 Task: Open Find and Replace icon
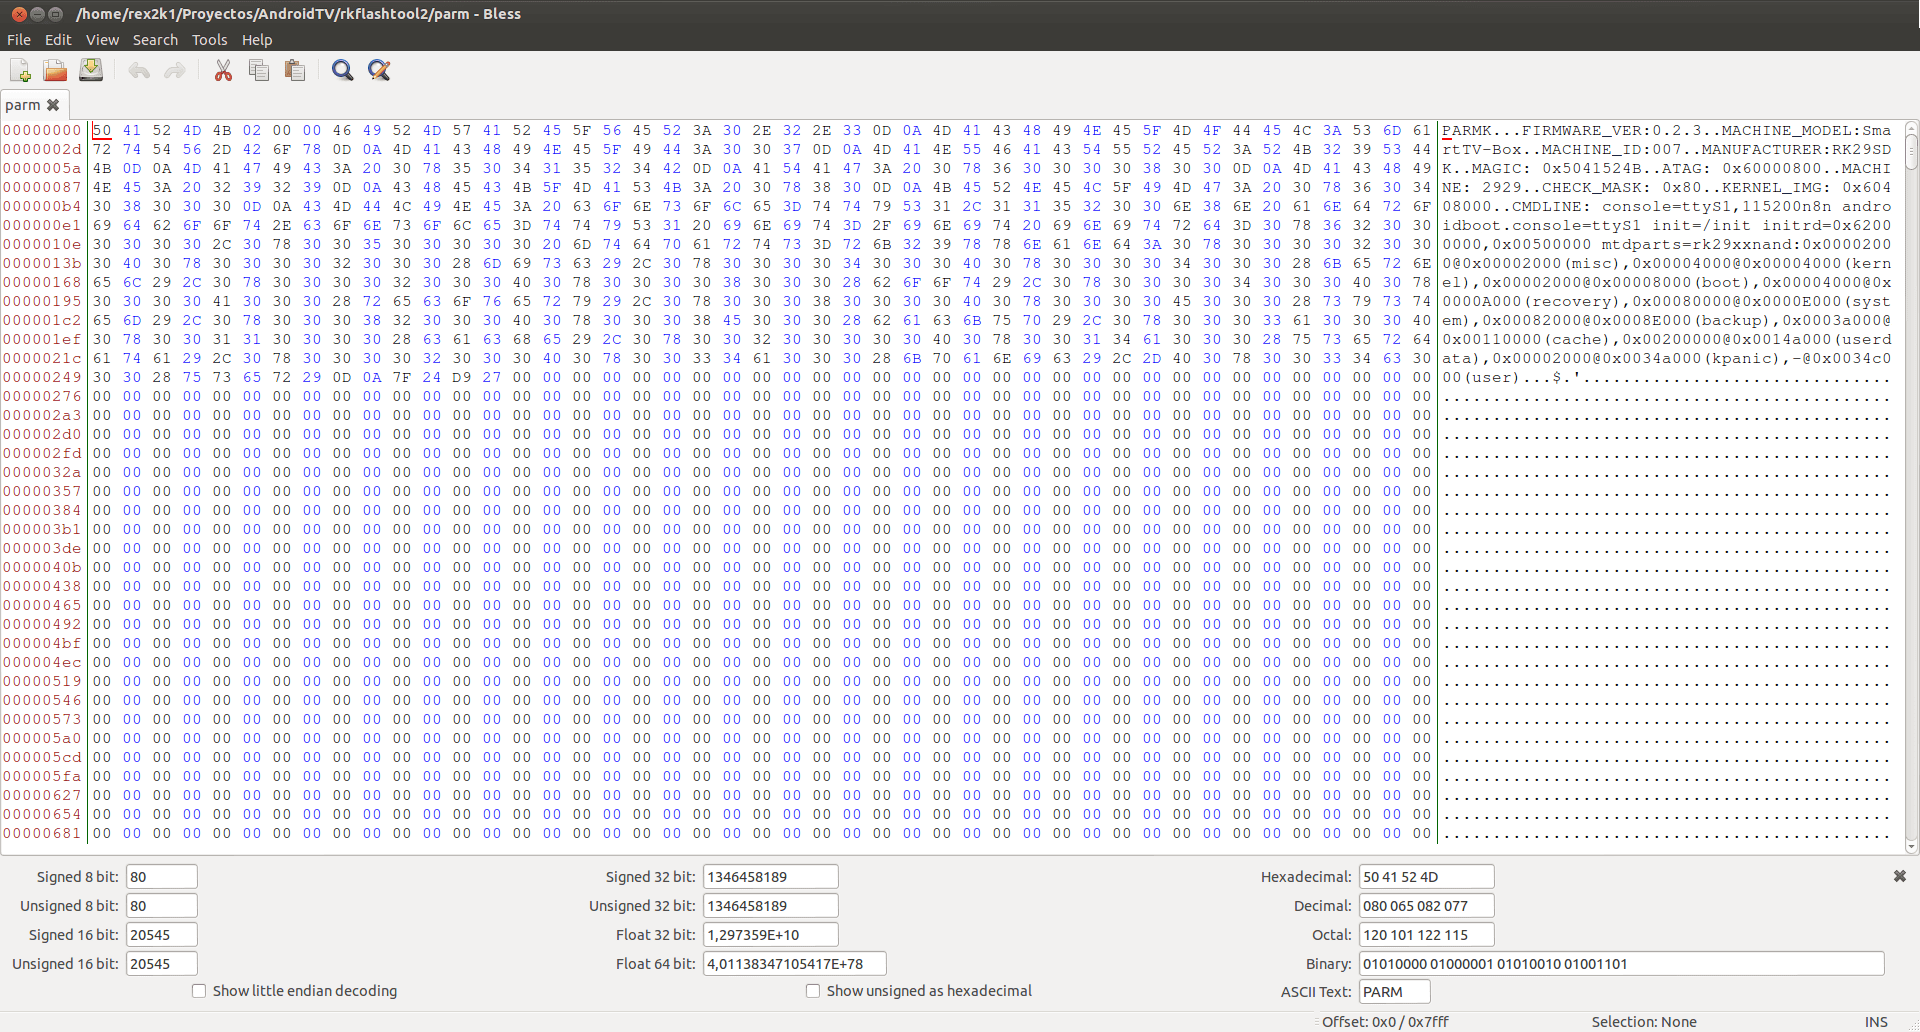coord(379,70)
